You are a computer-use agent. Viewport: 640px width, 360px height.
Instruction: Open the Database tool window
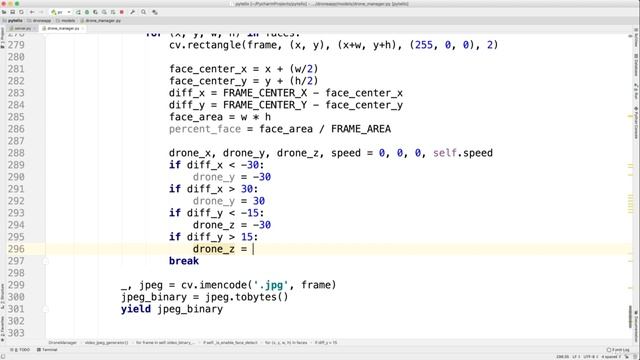pyautogui.click(x=636, y=65)
